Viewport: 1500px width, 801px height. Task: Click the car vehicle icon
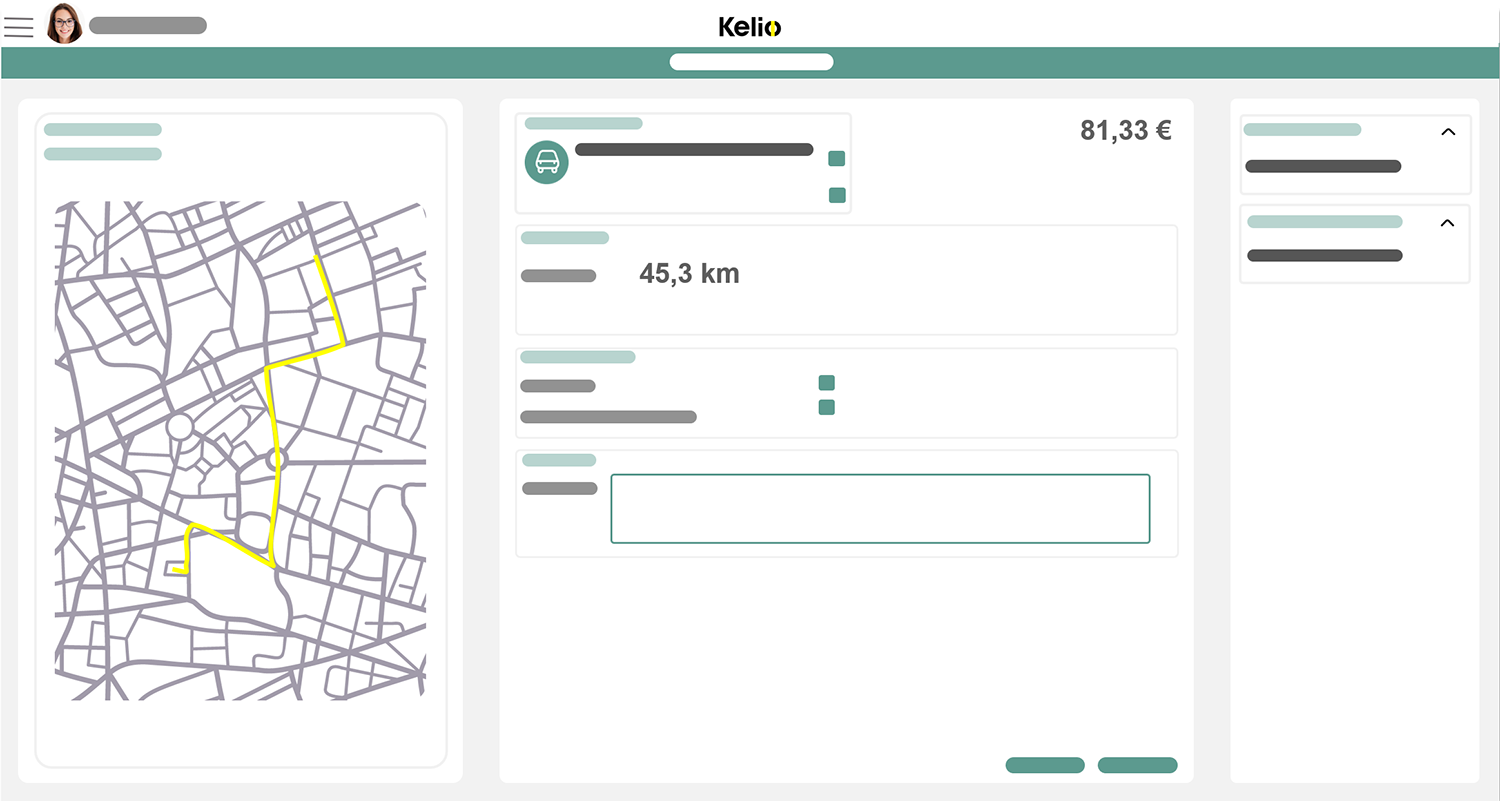[x=547, y=162]
